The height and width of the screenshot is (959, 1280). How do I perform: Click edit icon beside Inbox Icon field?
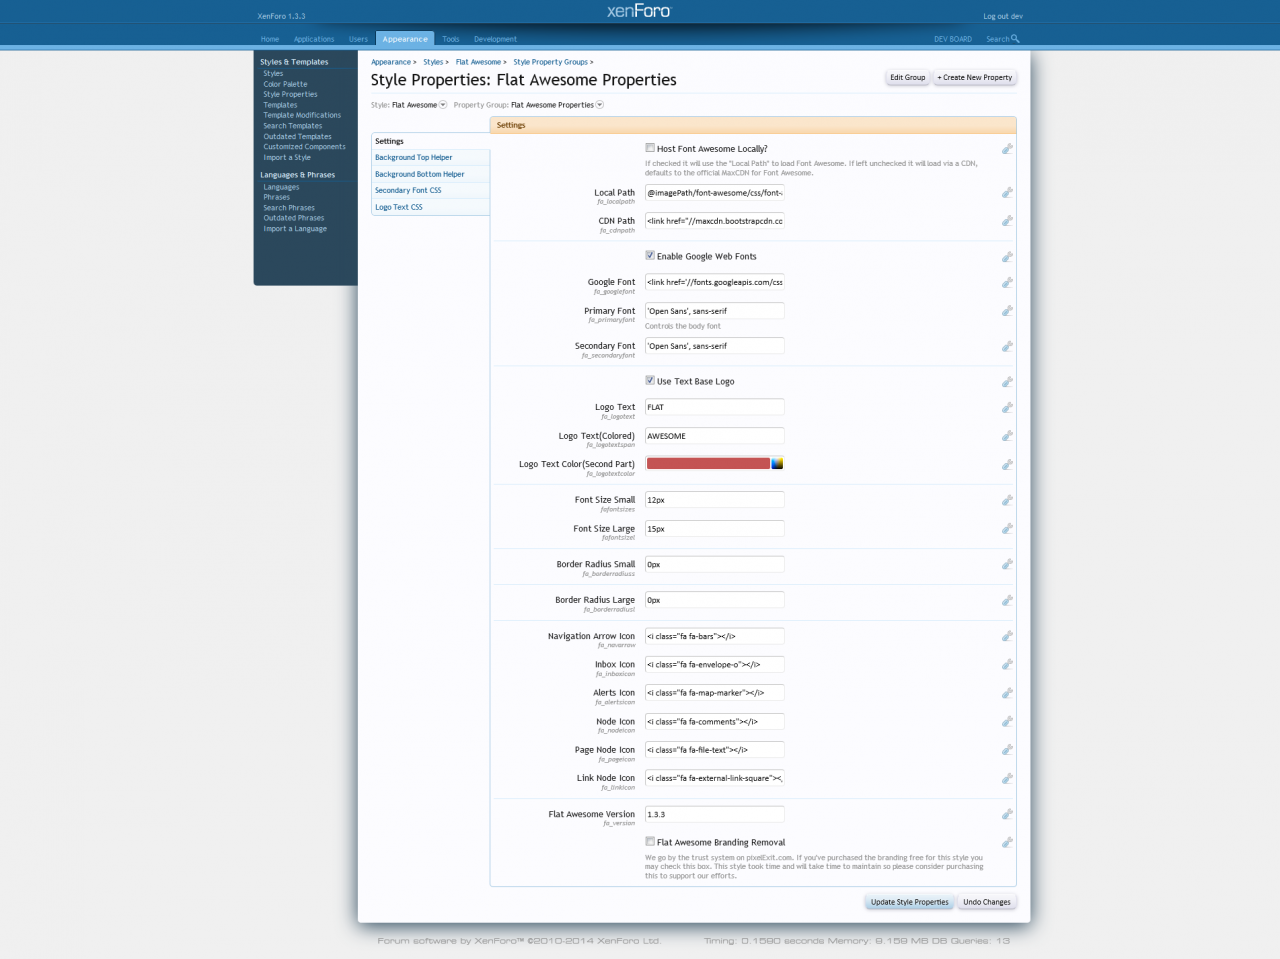(1007, 665)
